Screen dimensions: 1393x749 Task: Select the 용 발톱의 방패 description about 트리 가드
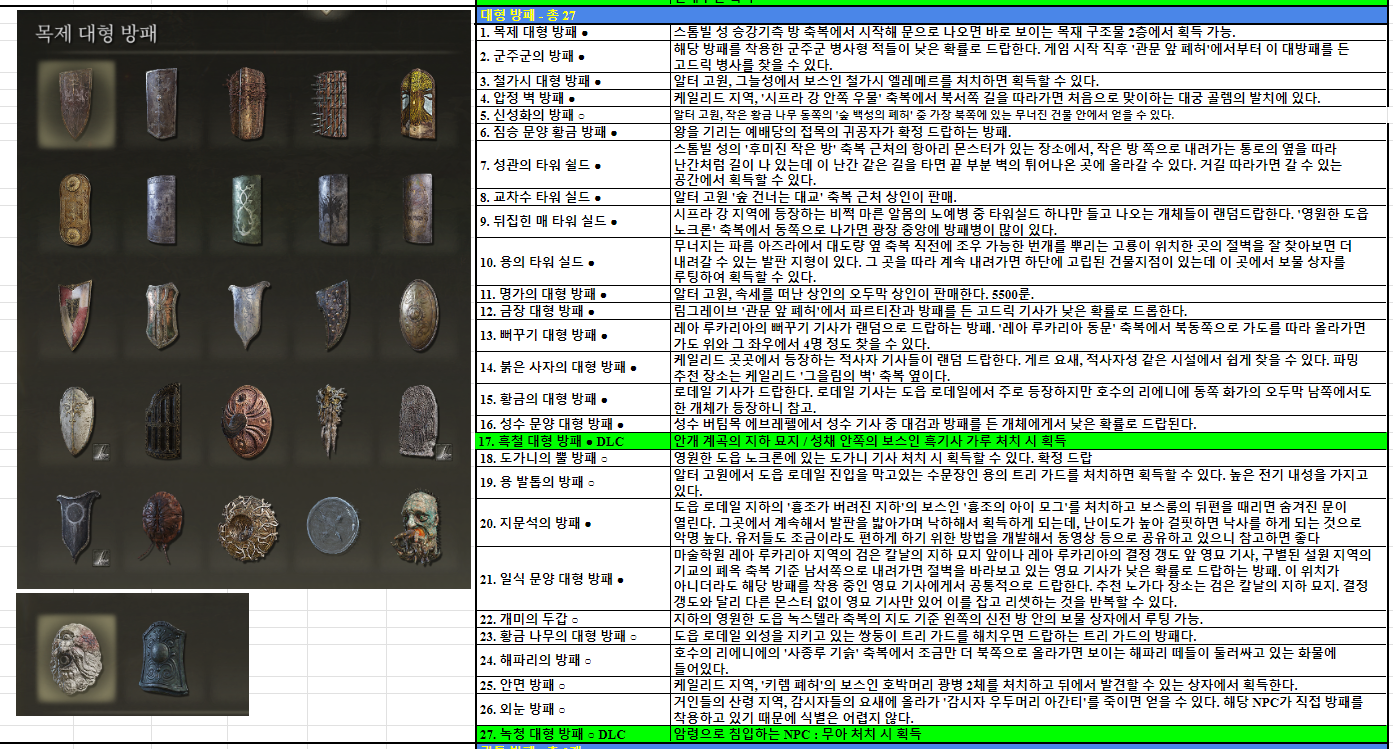(1031, 482)
